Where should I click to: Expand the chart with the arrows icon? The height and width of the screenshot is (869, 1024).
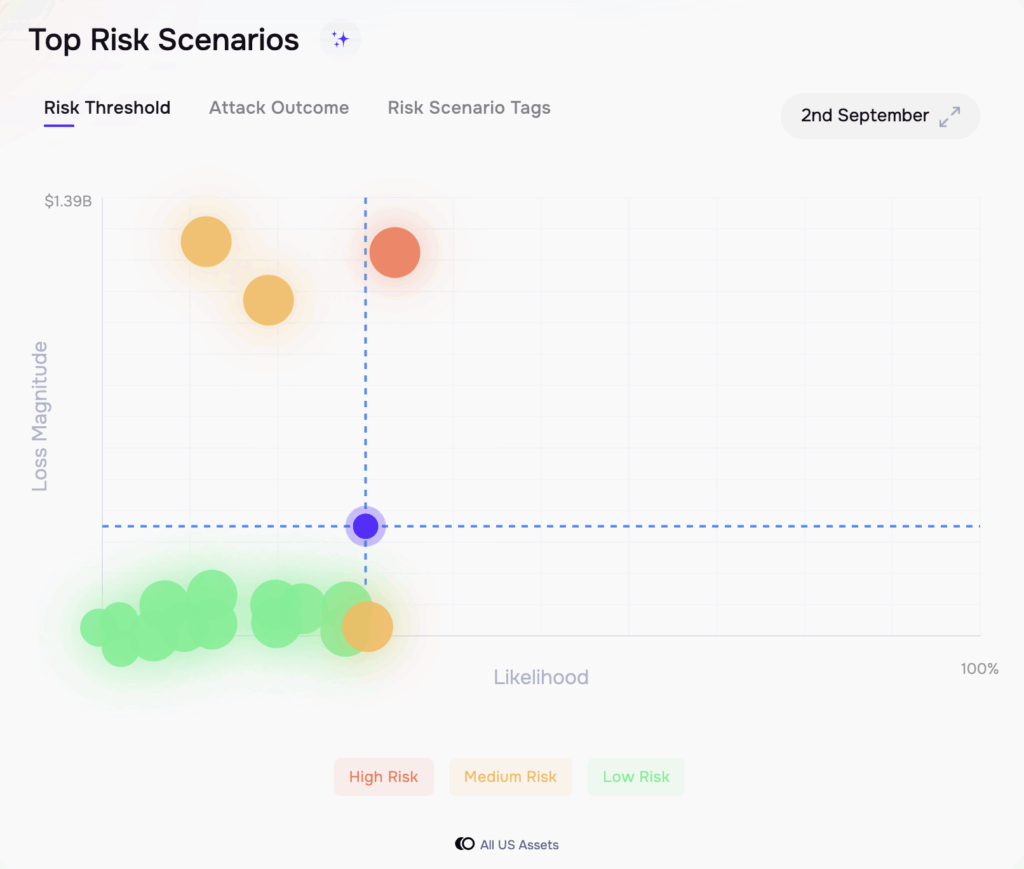pyautogui.click(x=950, y=116)
